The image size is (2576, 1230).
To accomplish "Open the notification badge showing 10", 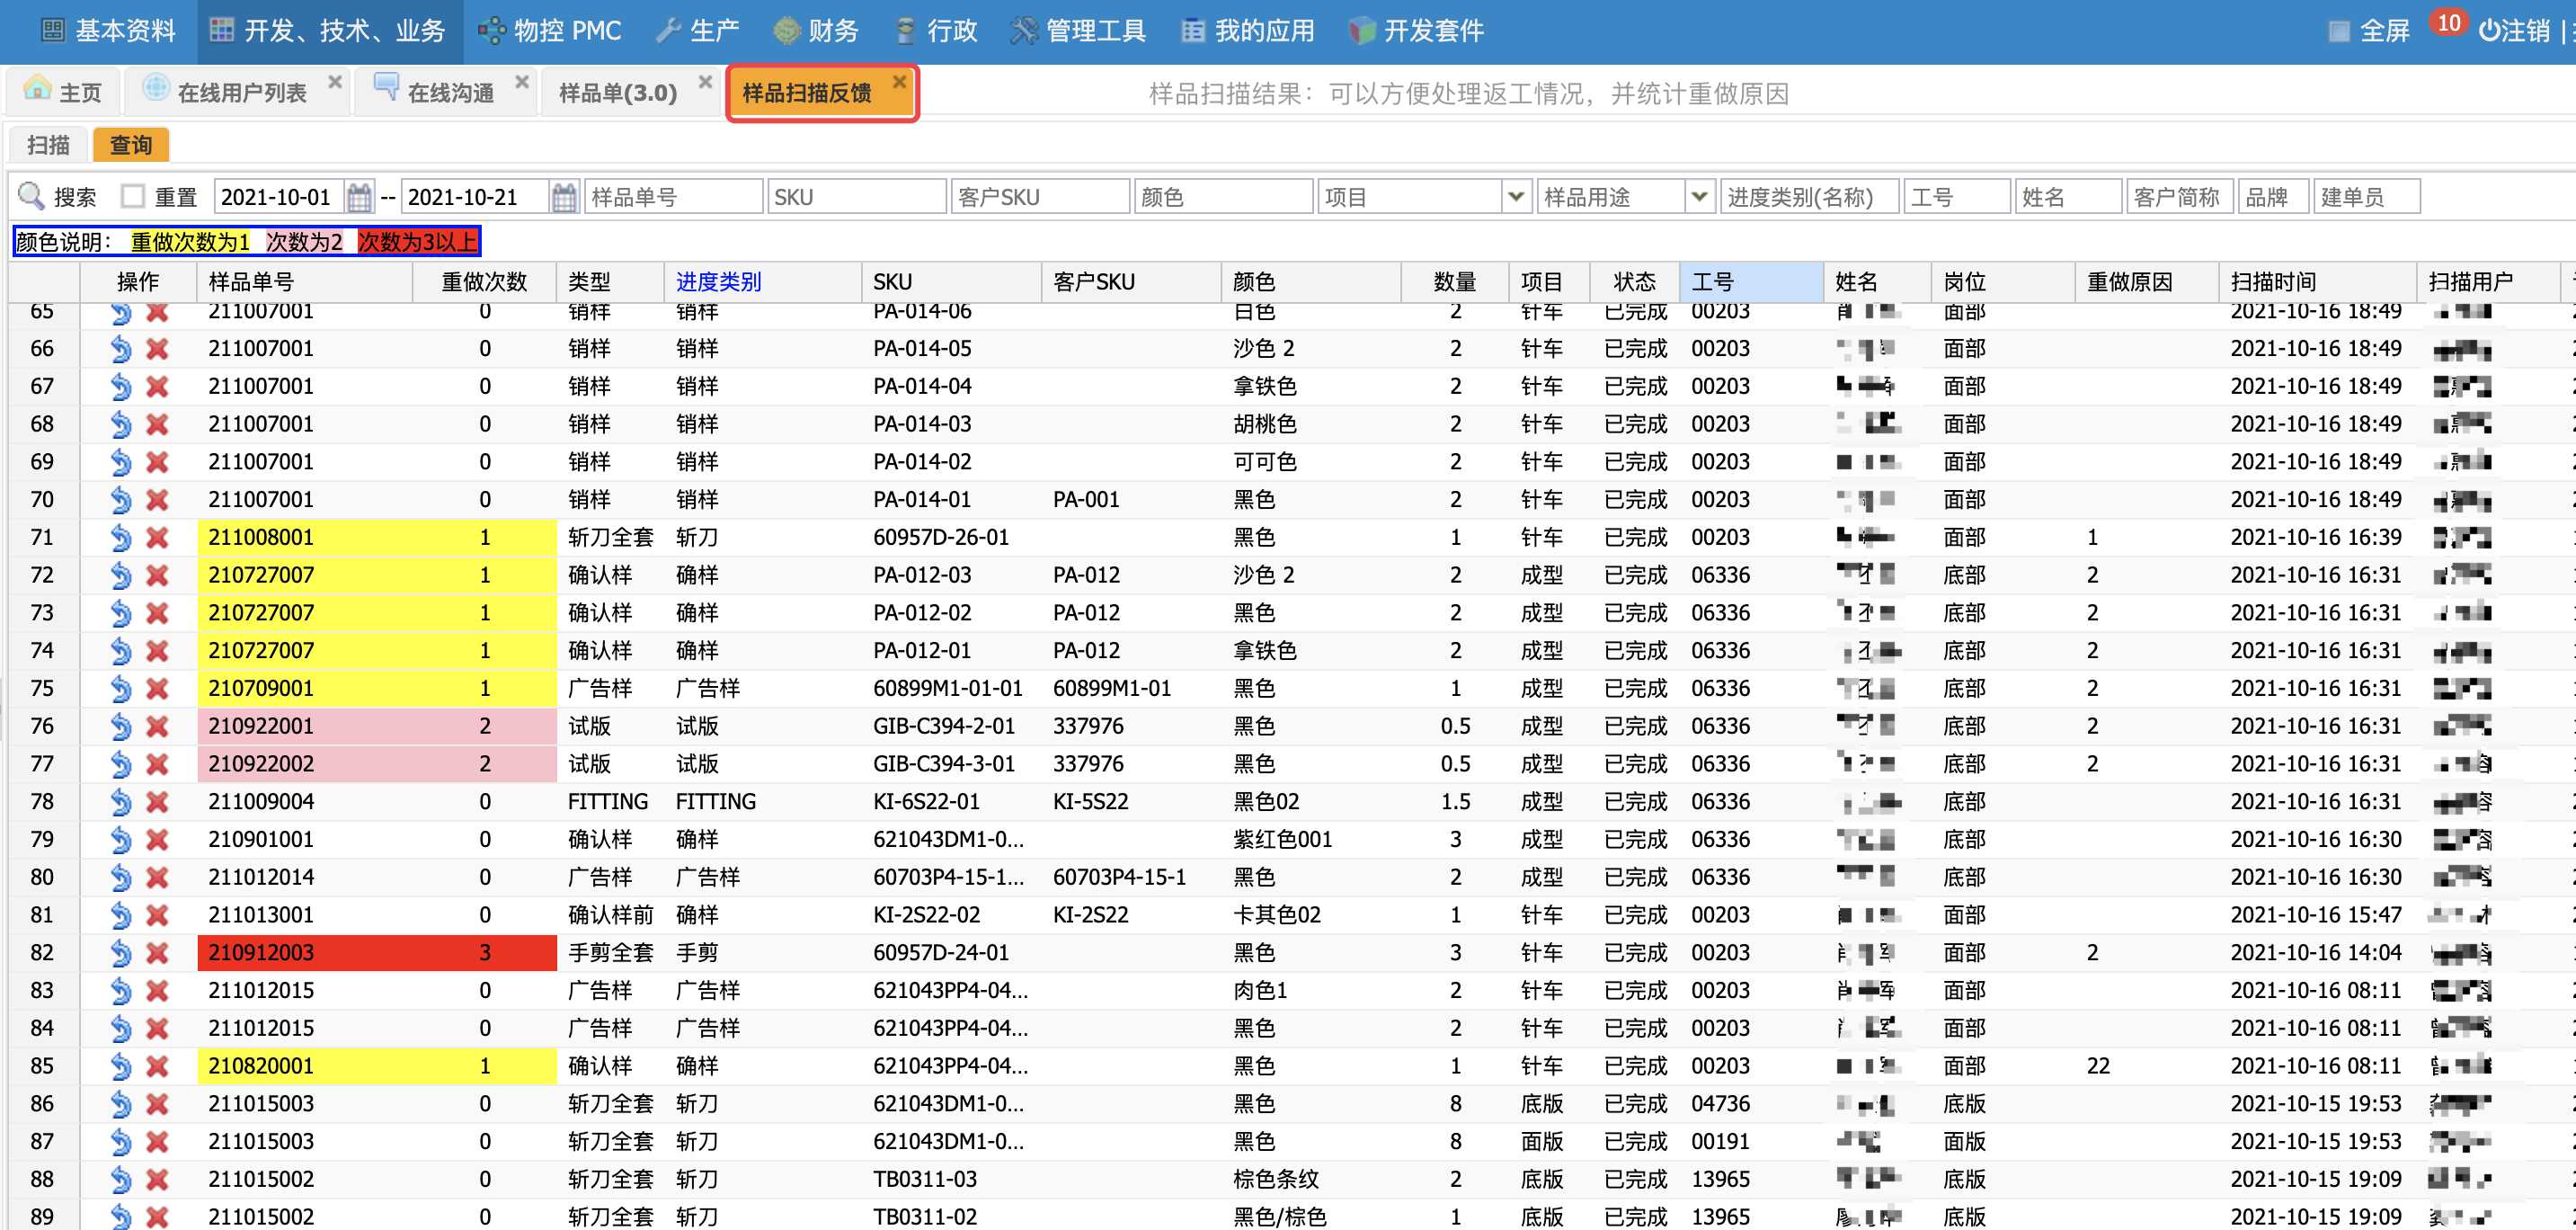I will [x=2449, y=22].
